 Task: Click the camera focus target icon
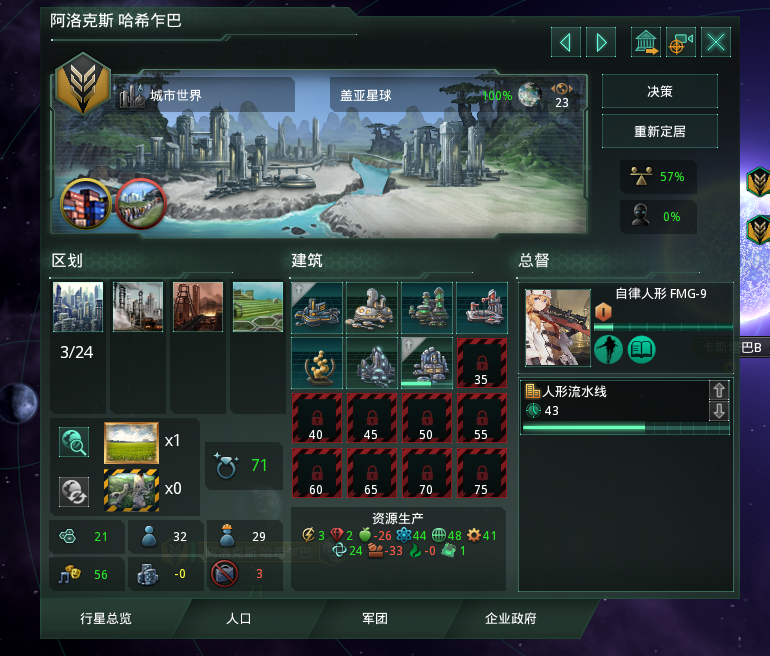[x=681, y=42]
